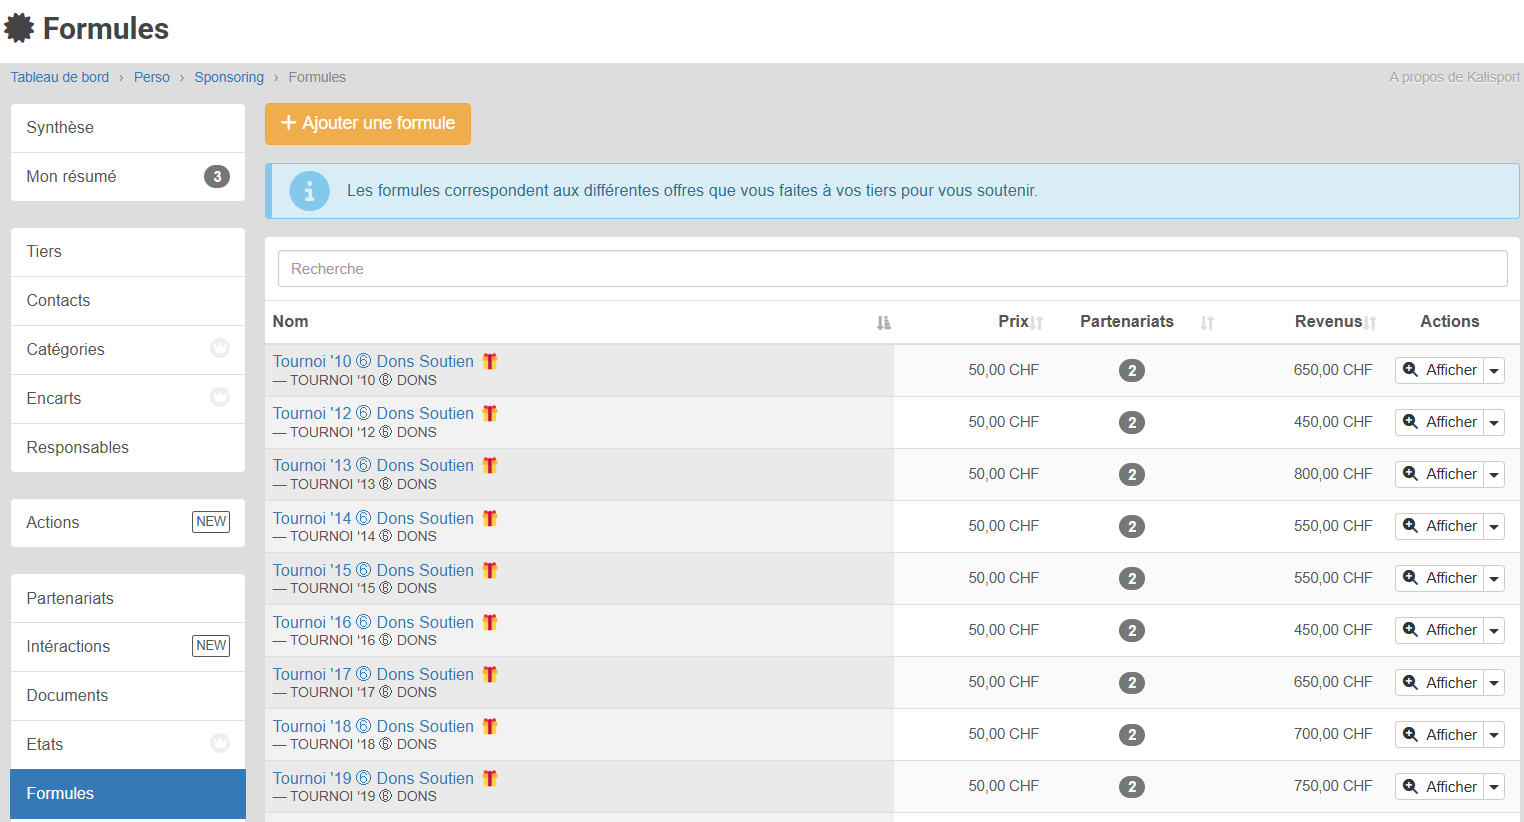Image resolution: width=1524 pixels, height=822 pixels.
Task: Click the gift icon next to Tournoi '10
Action: click(x=490, y=361)
